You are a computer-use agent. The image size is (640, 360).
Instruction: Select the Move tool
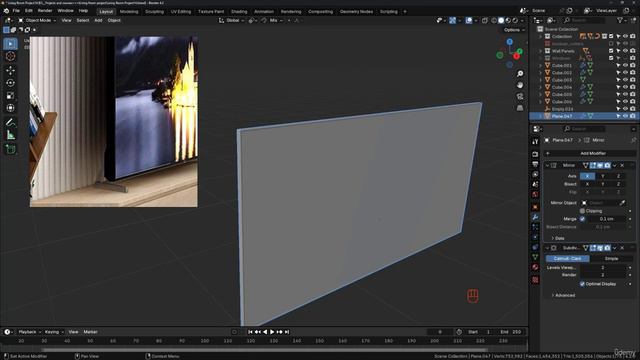coord(11,70)
